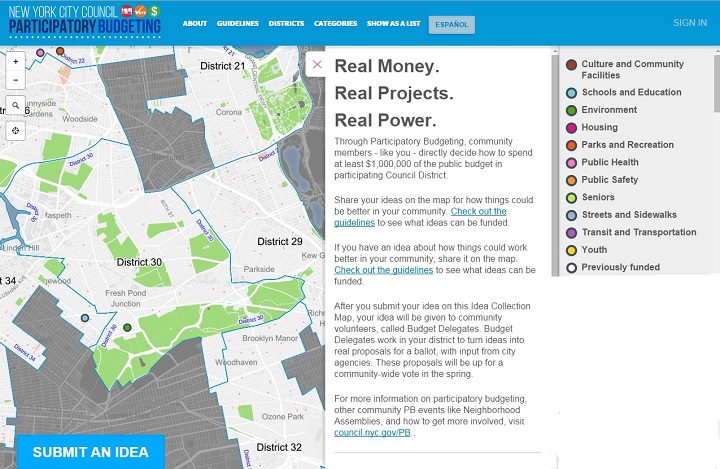Zoom out of the map
Image resolution: width=720 pixels, height=469 pixels.
(16, 80)
